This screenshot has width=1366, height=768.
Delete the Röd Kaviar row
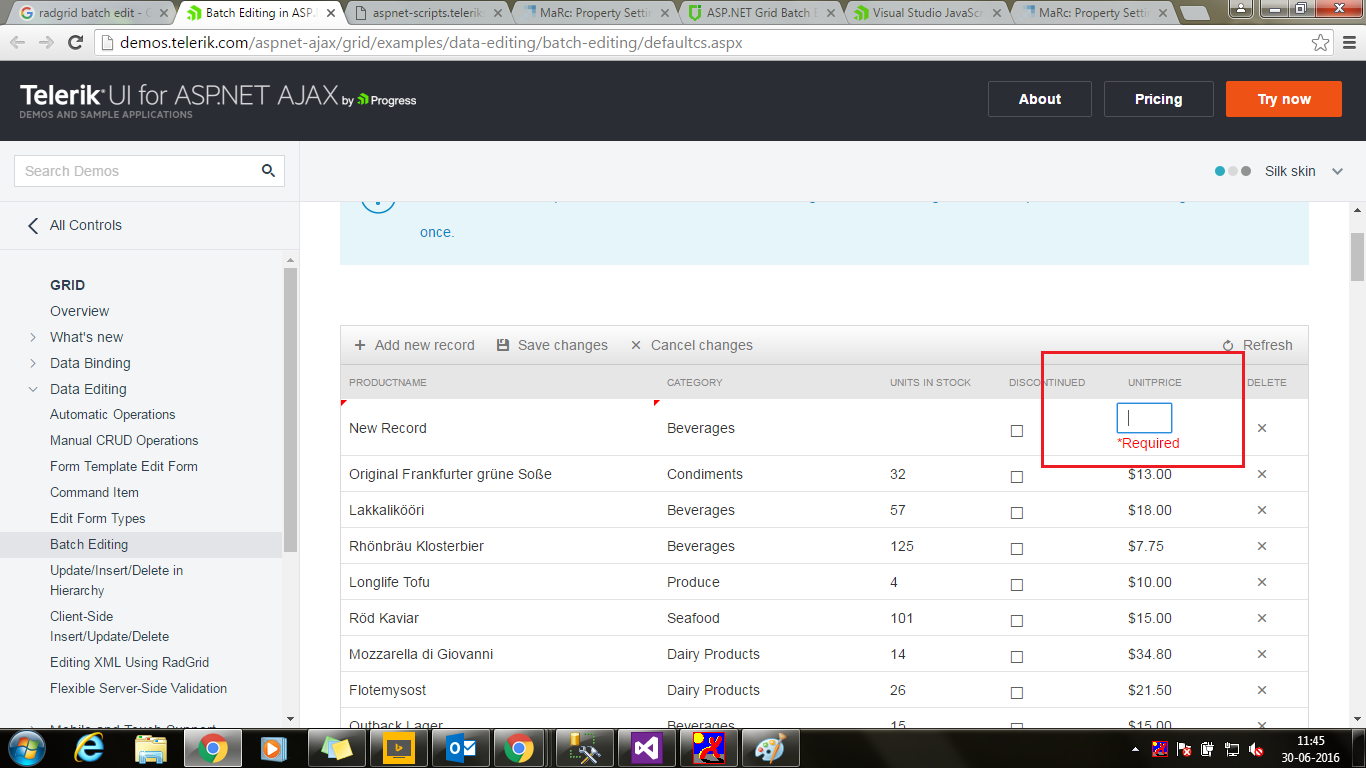pos(1262,618)
